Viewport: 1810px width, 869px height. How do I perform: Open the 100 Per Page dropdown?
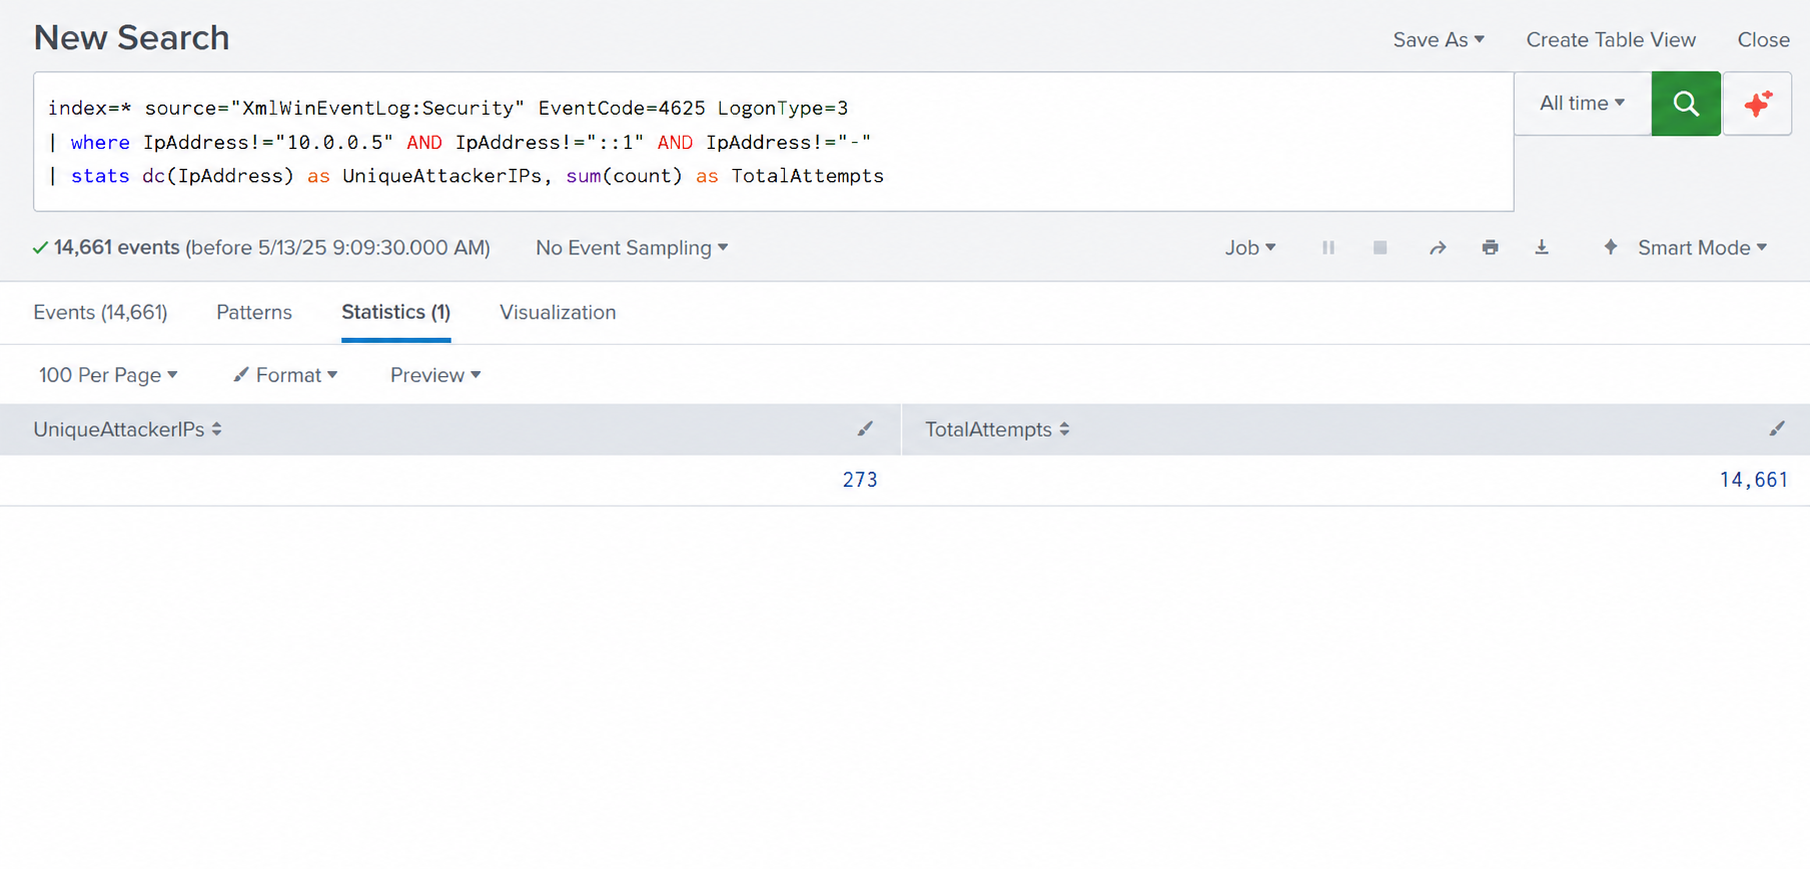[108, 375]
